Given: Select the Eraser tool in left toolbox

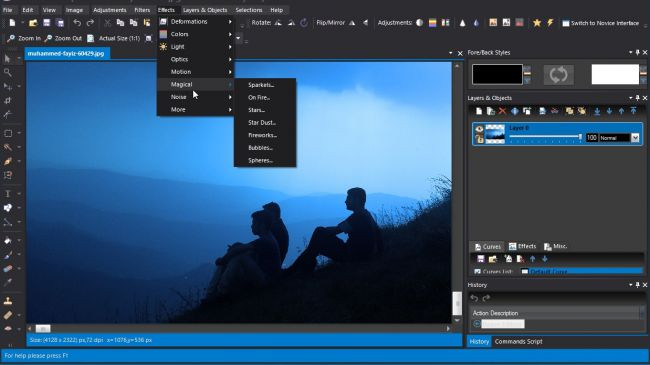Looking at the screenshot, I should pyautogui.click(x=7, y=269).
